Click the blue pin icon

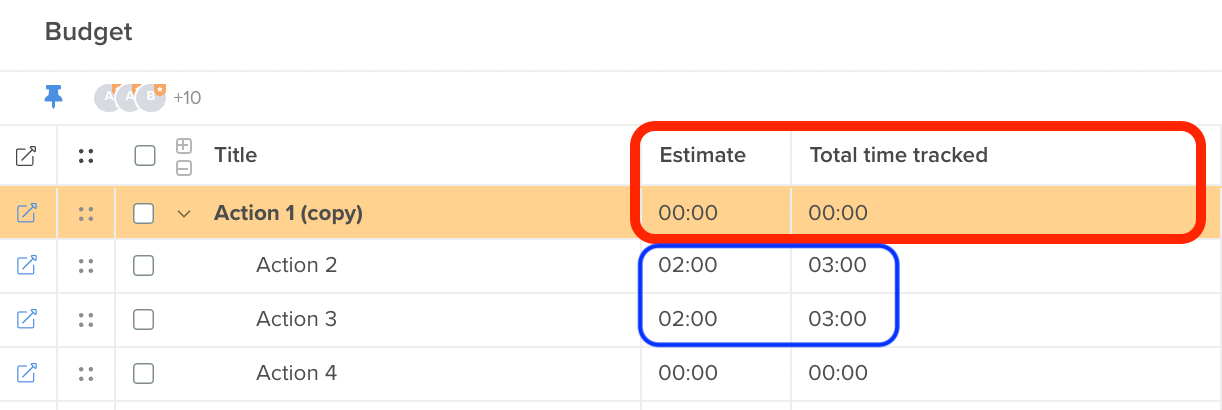[53, 97]
